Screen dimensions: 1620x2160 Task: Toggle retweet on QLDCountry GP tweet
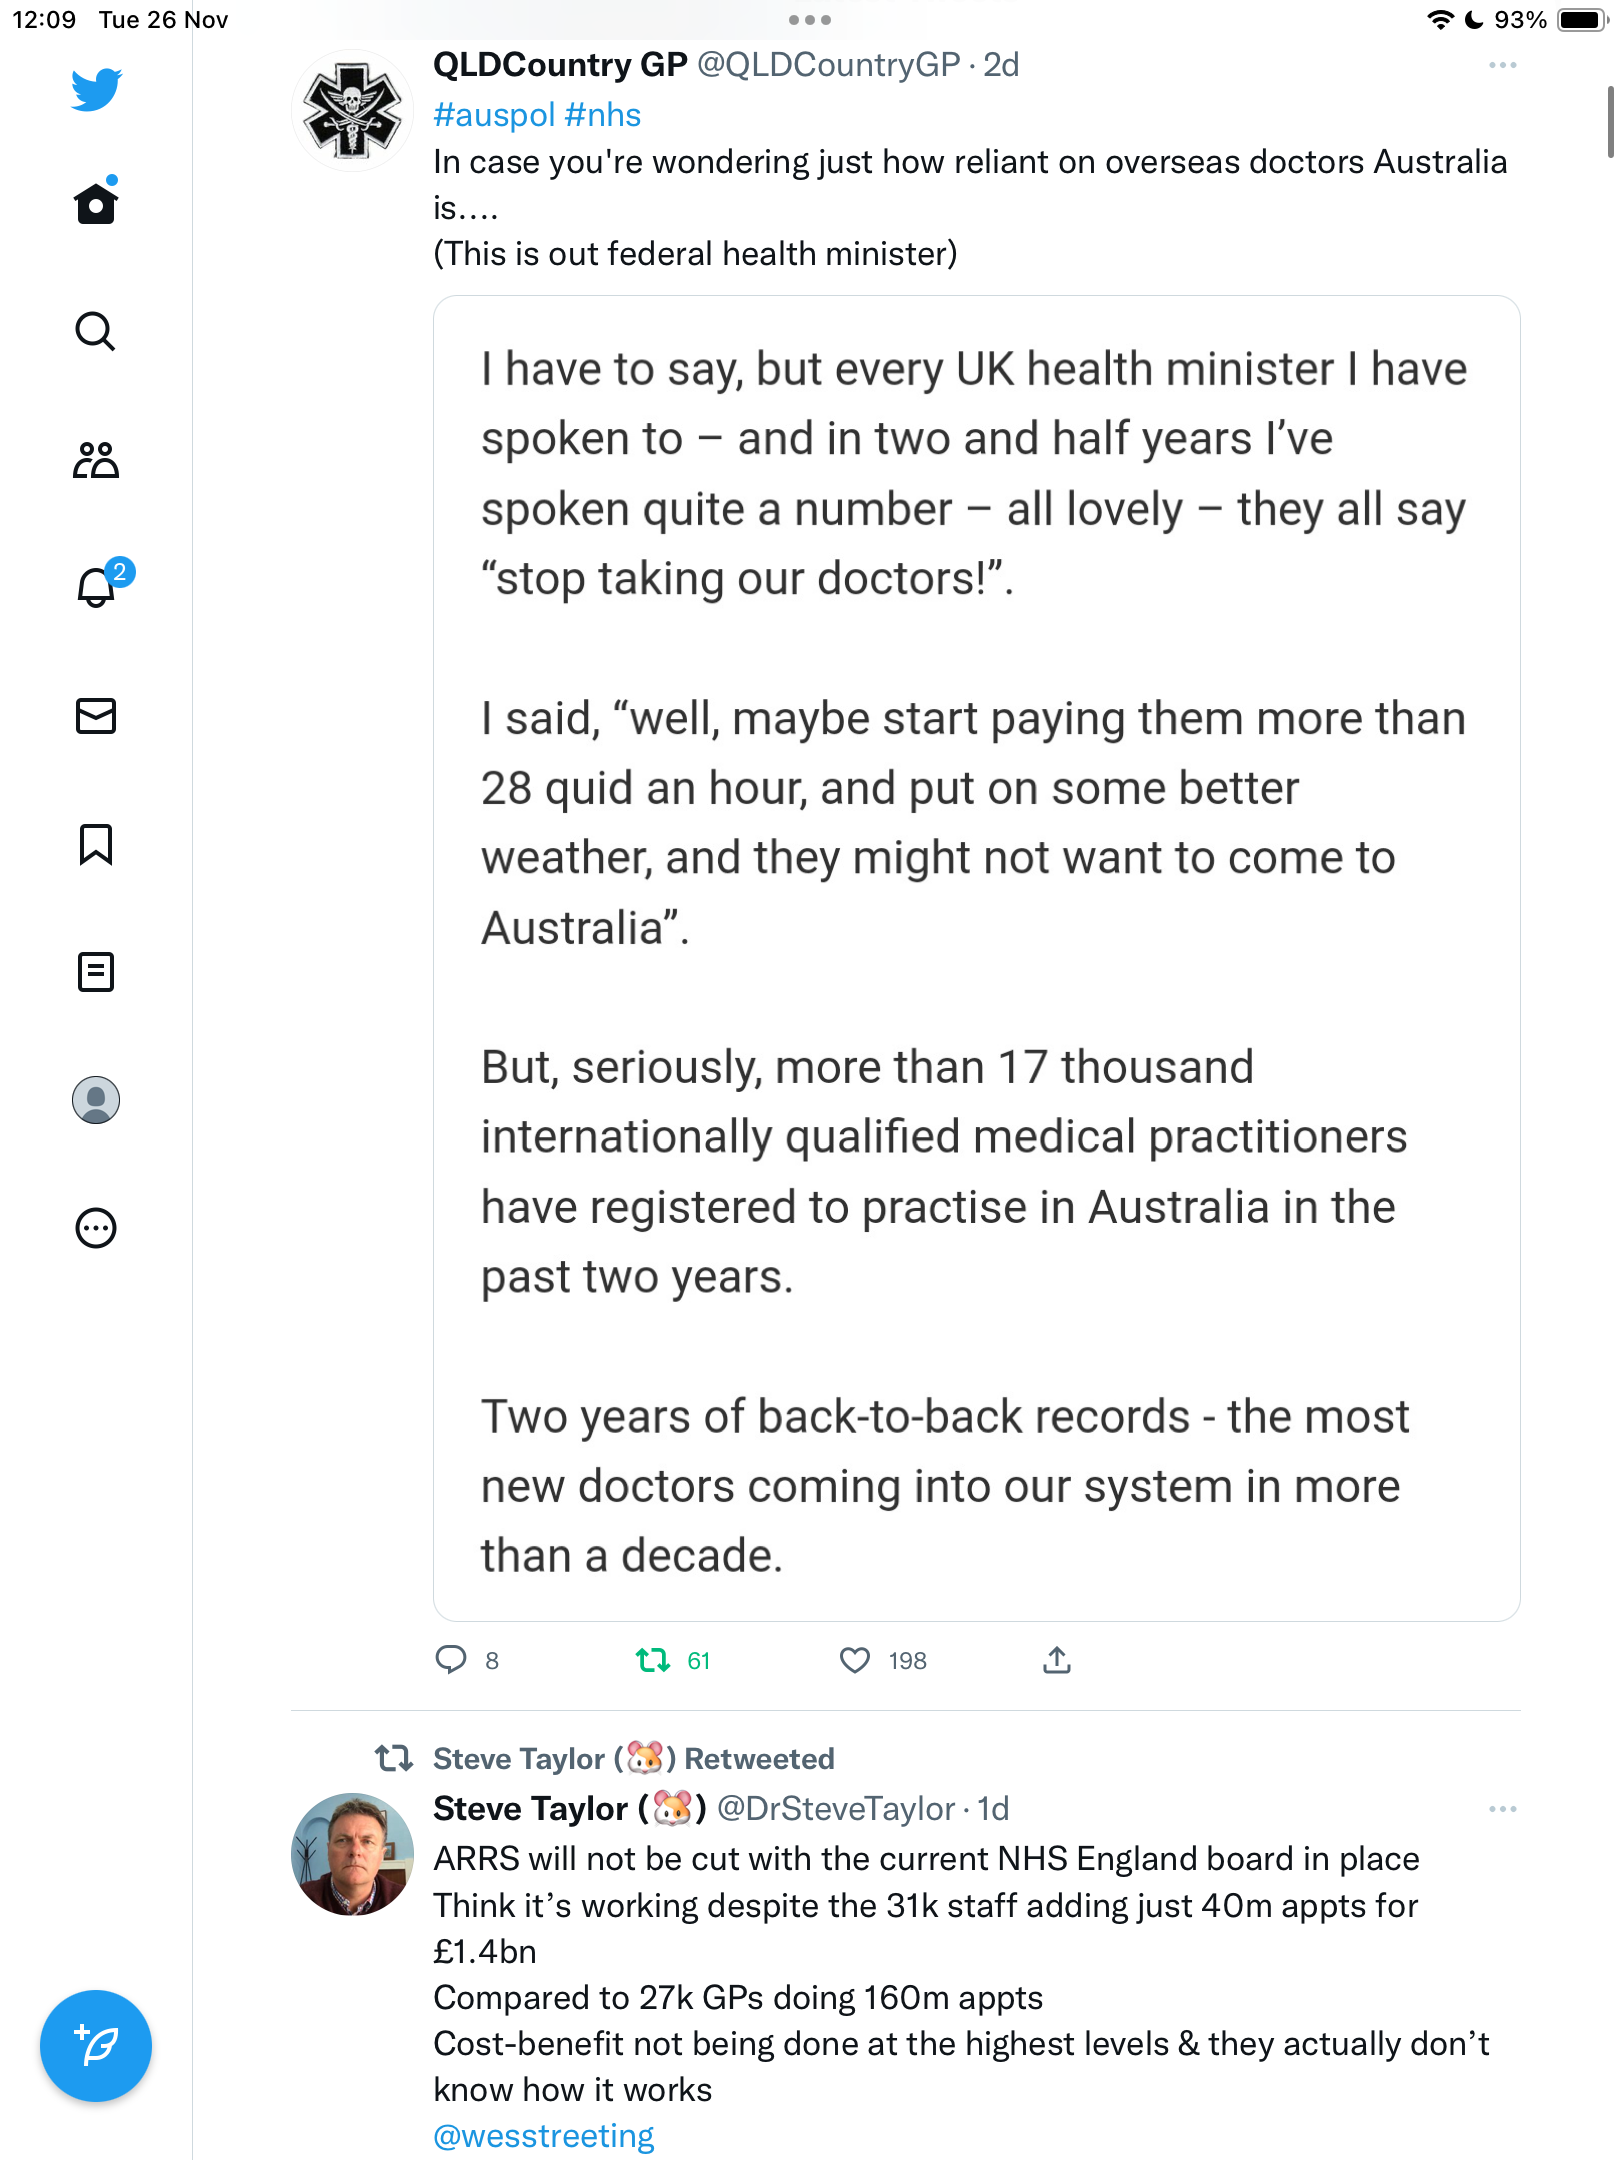653,1661
